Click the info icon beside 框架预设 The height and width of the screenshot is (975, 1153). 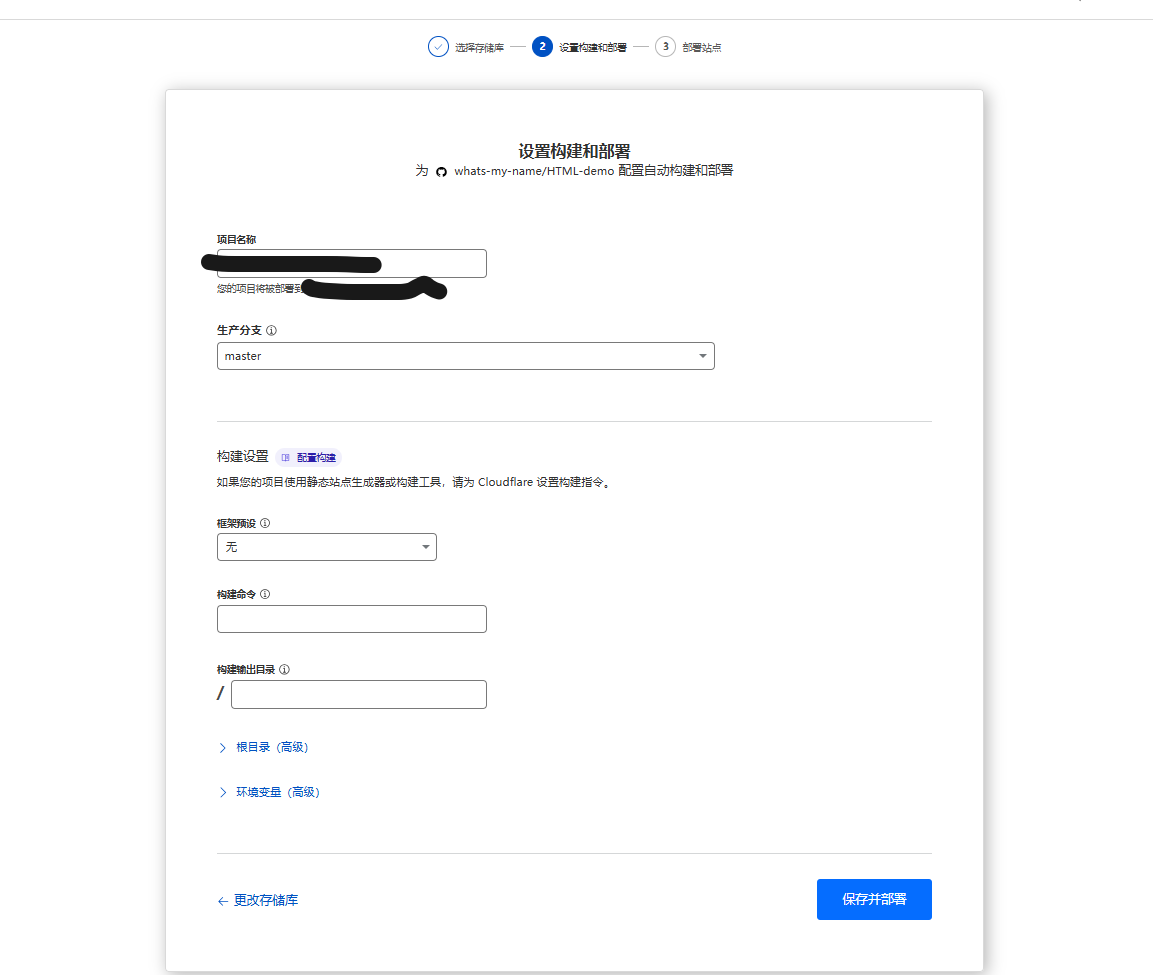[x=265, y=523]
